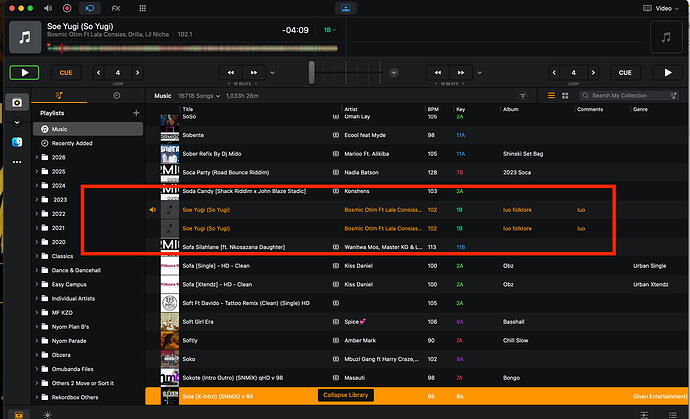This screenshot has width=690, height=419.
Task: Start recording with the record button
Action: (67, 8)
